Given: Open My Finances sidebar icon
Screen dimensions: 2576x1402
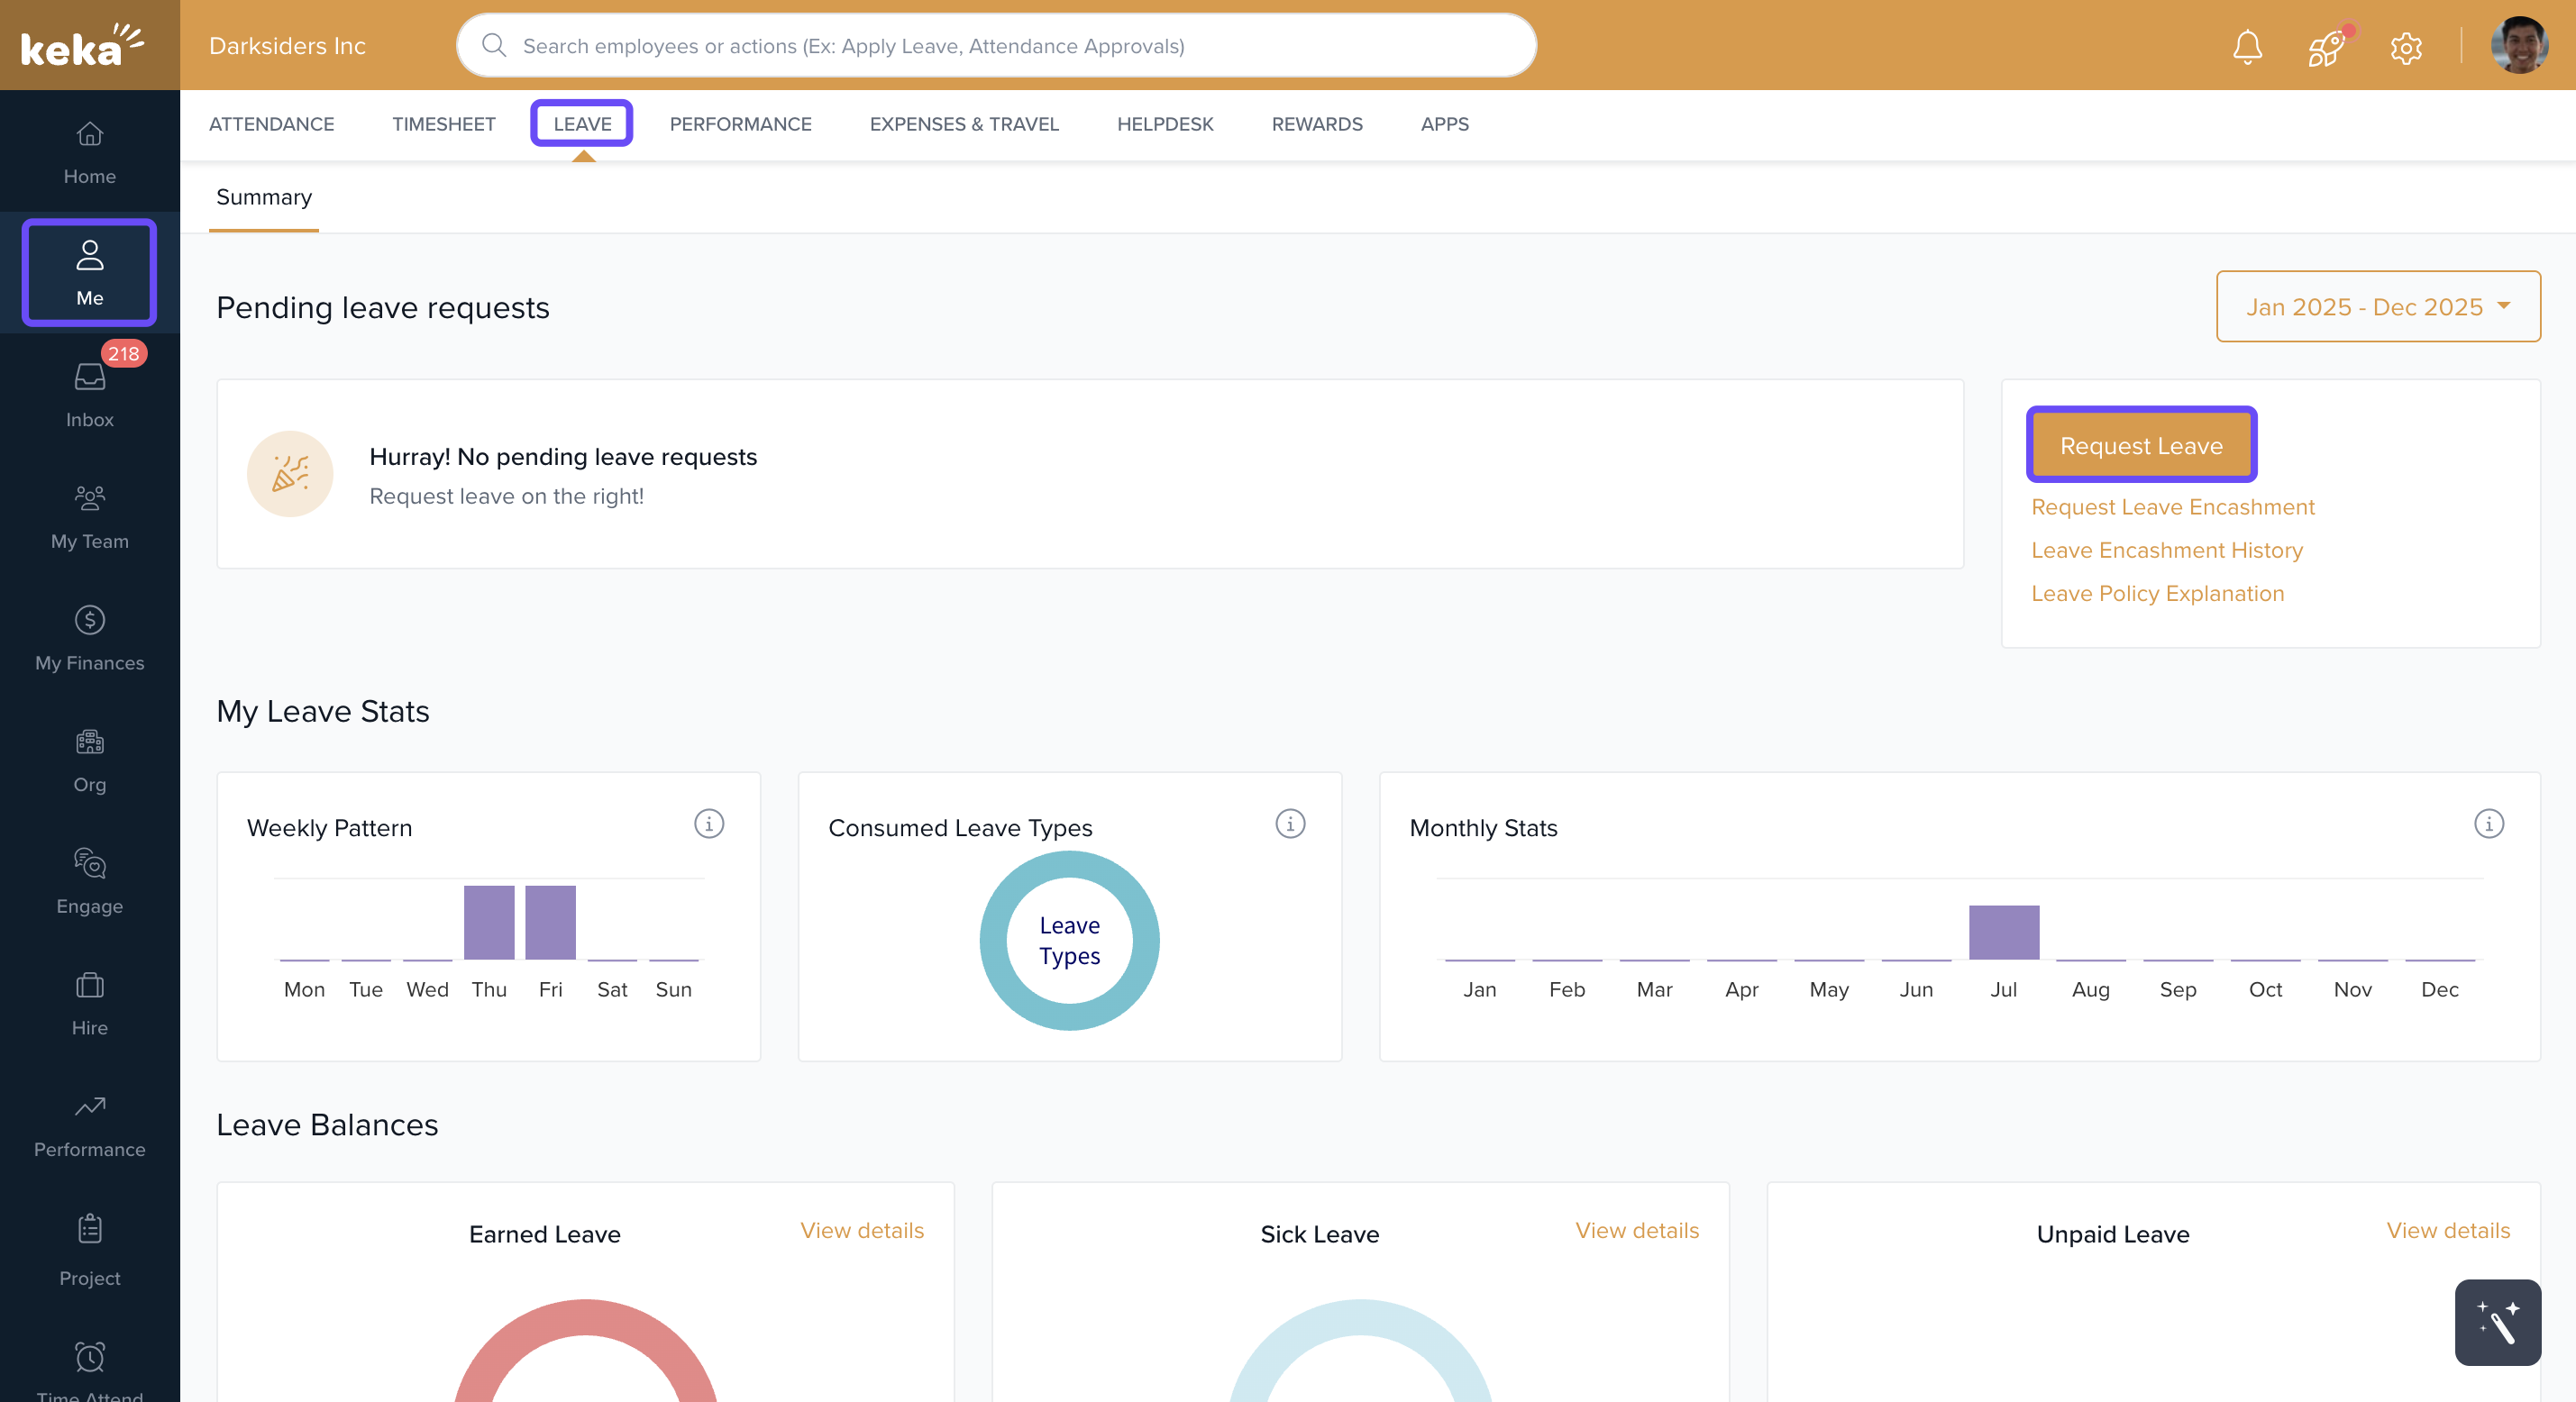Looking at the screenshot, I should pos(90,638).
